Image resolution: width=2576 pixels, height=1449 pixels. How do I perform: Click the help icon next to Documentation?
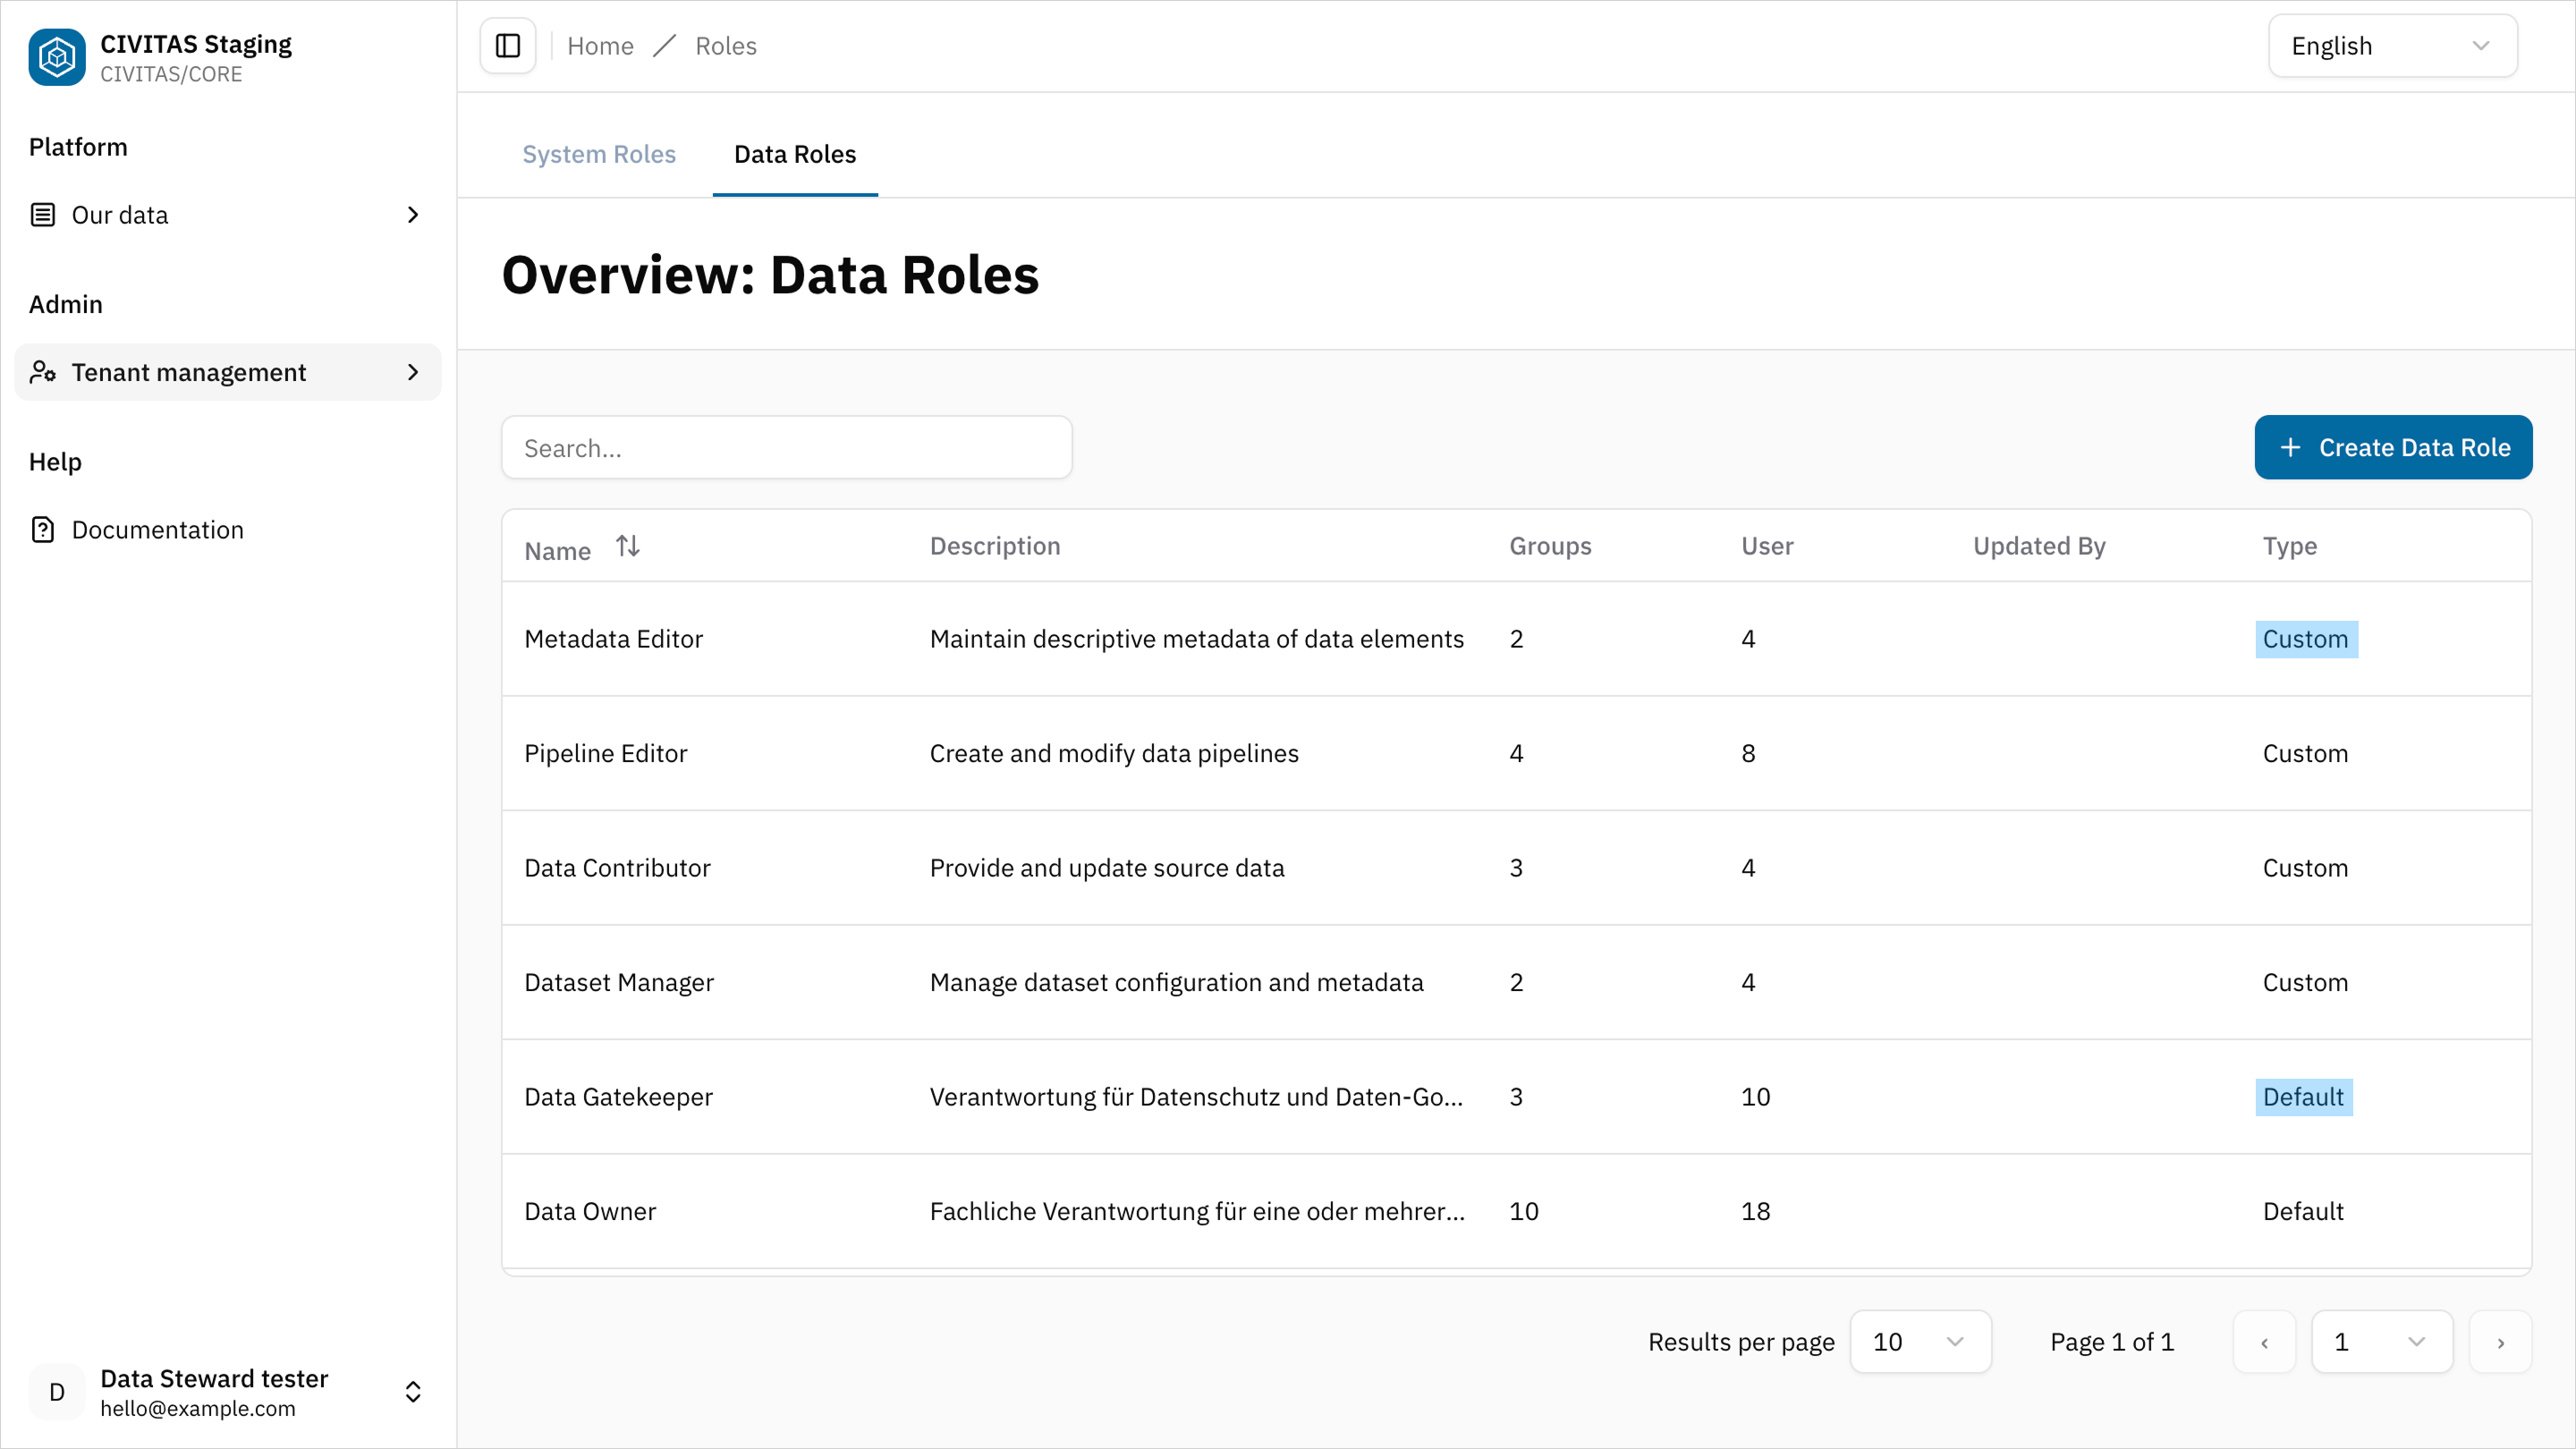click(x=41, y=529)
